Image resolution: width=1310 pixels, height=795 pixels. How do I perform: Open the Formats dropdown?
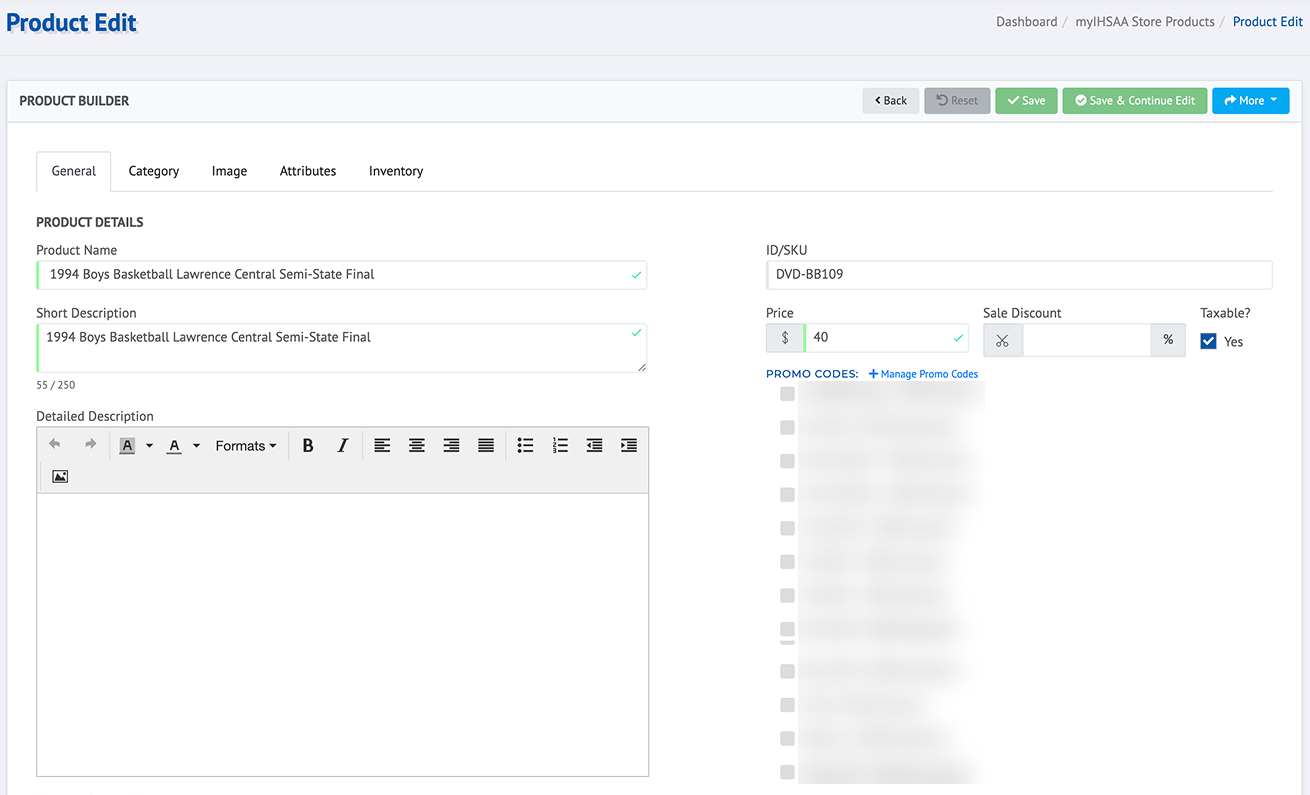pyautogui.click(x=246, y=446)
